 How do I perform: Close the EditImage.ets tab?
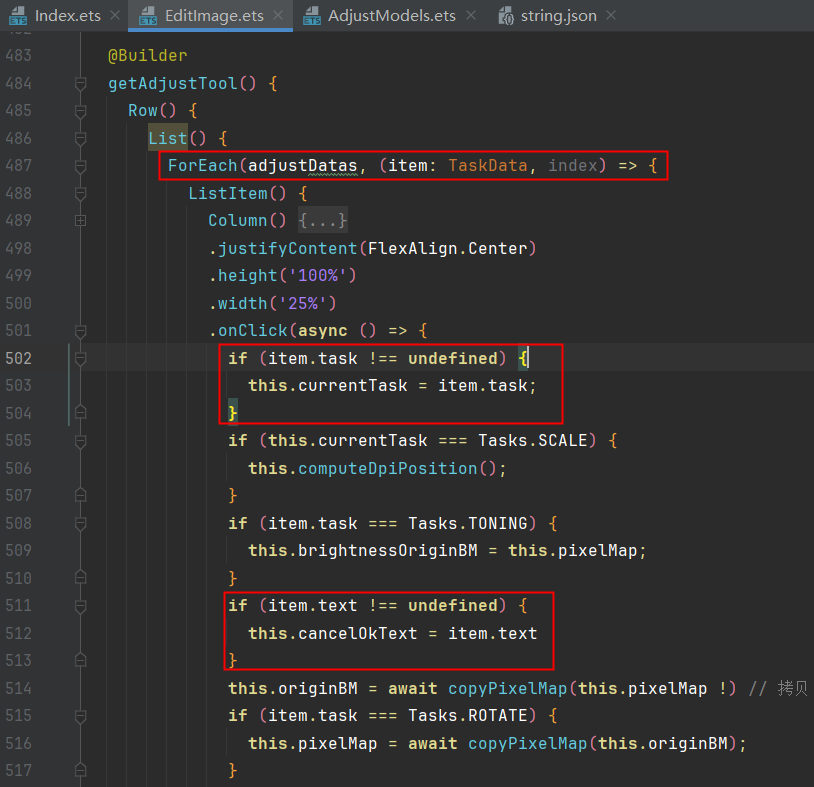pos(276,16)
